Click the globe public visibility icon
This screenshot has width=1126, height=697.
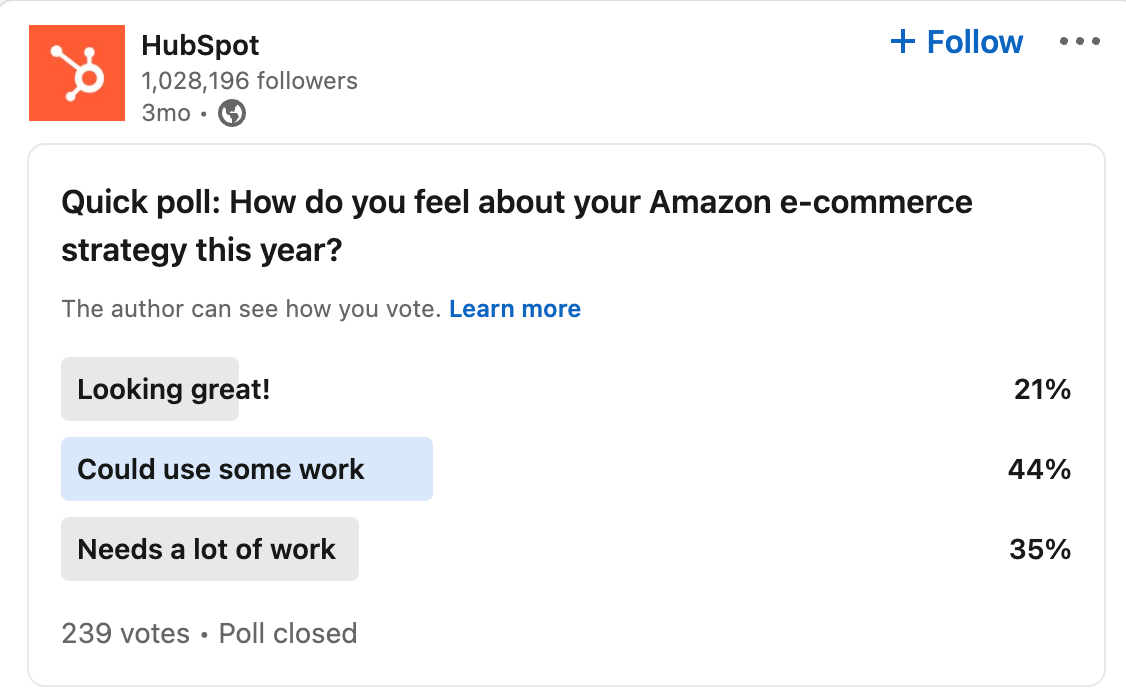pos(232,113)
